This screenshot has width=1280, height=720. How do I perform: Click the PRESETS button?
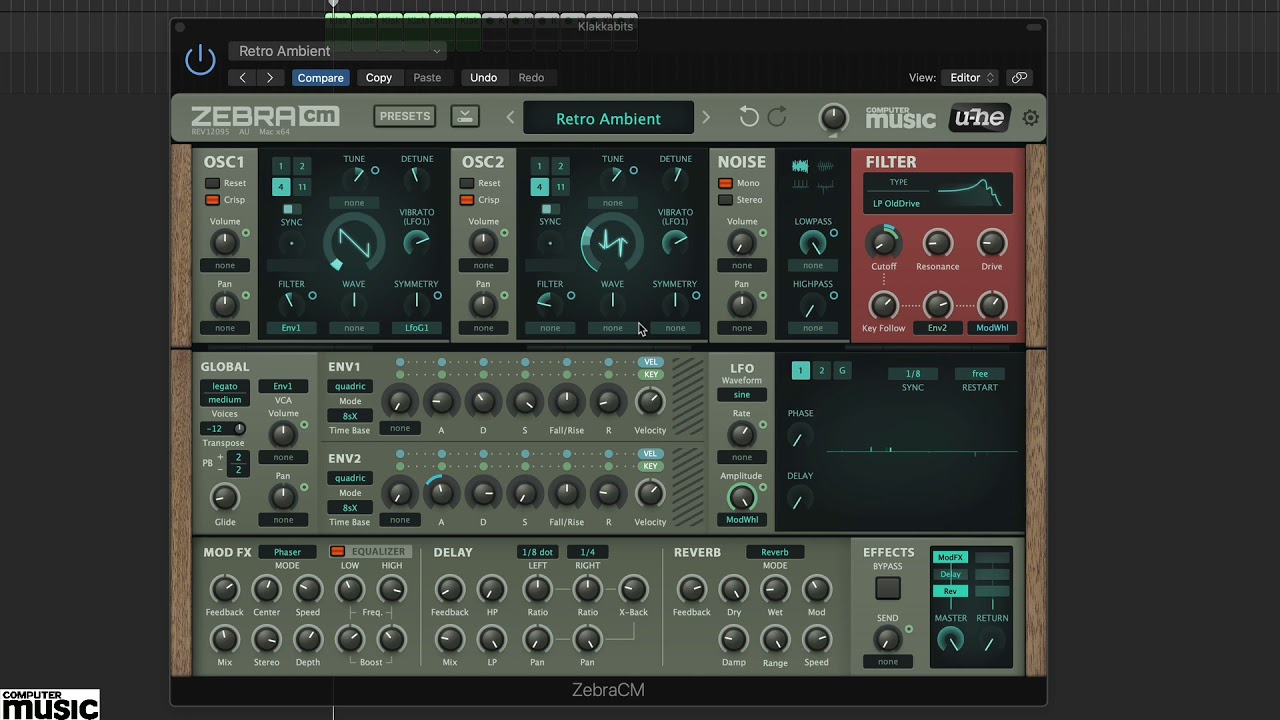[405, 116]
